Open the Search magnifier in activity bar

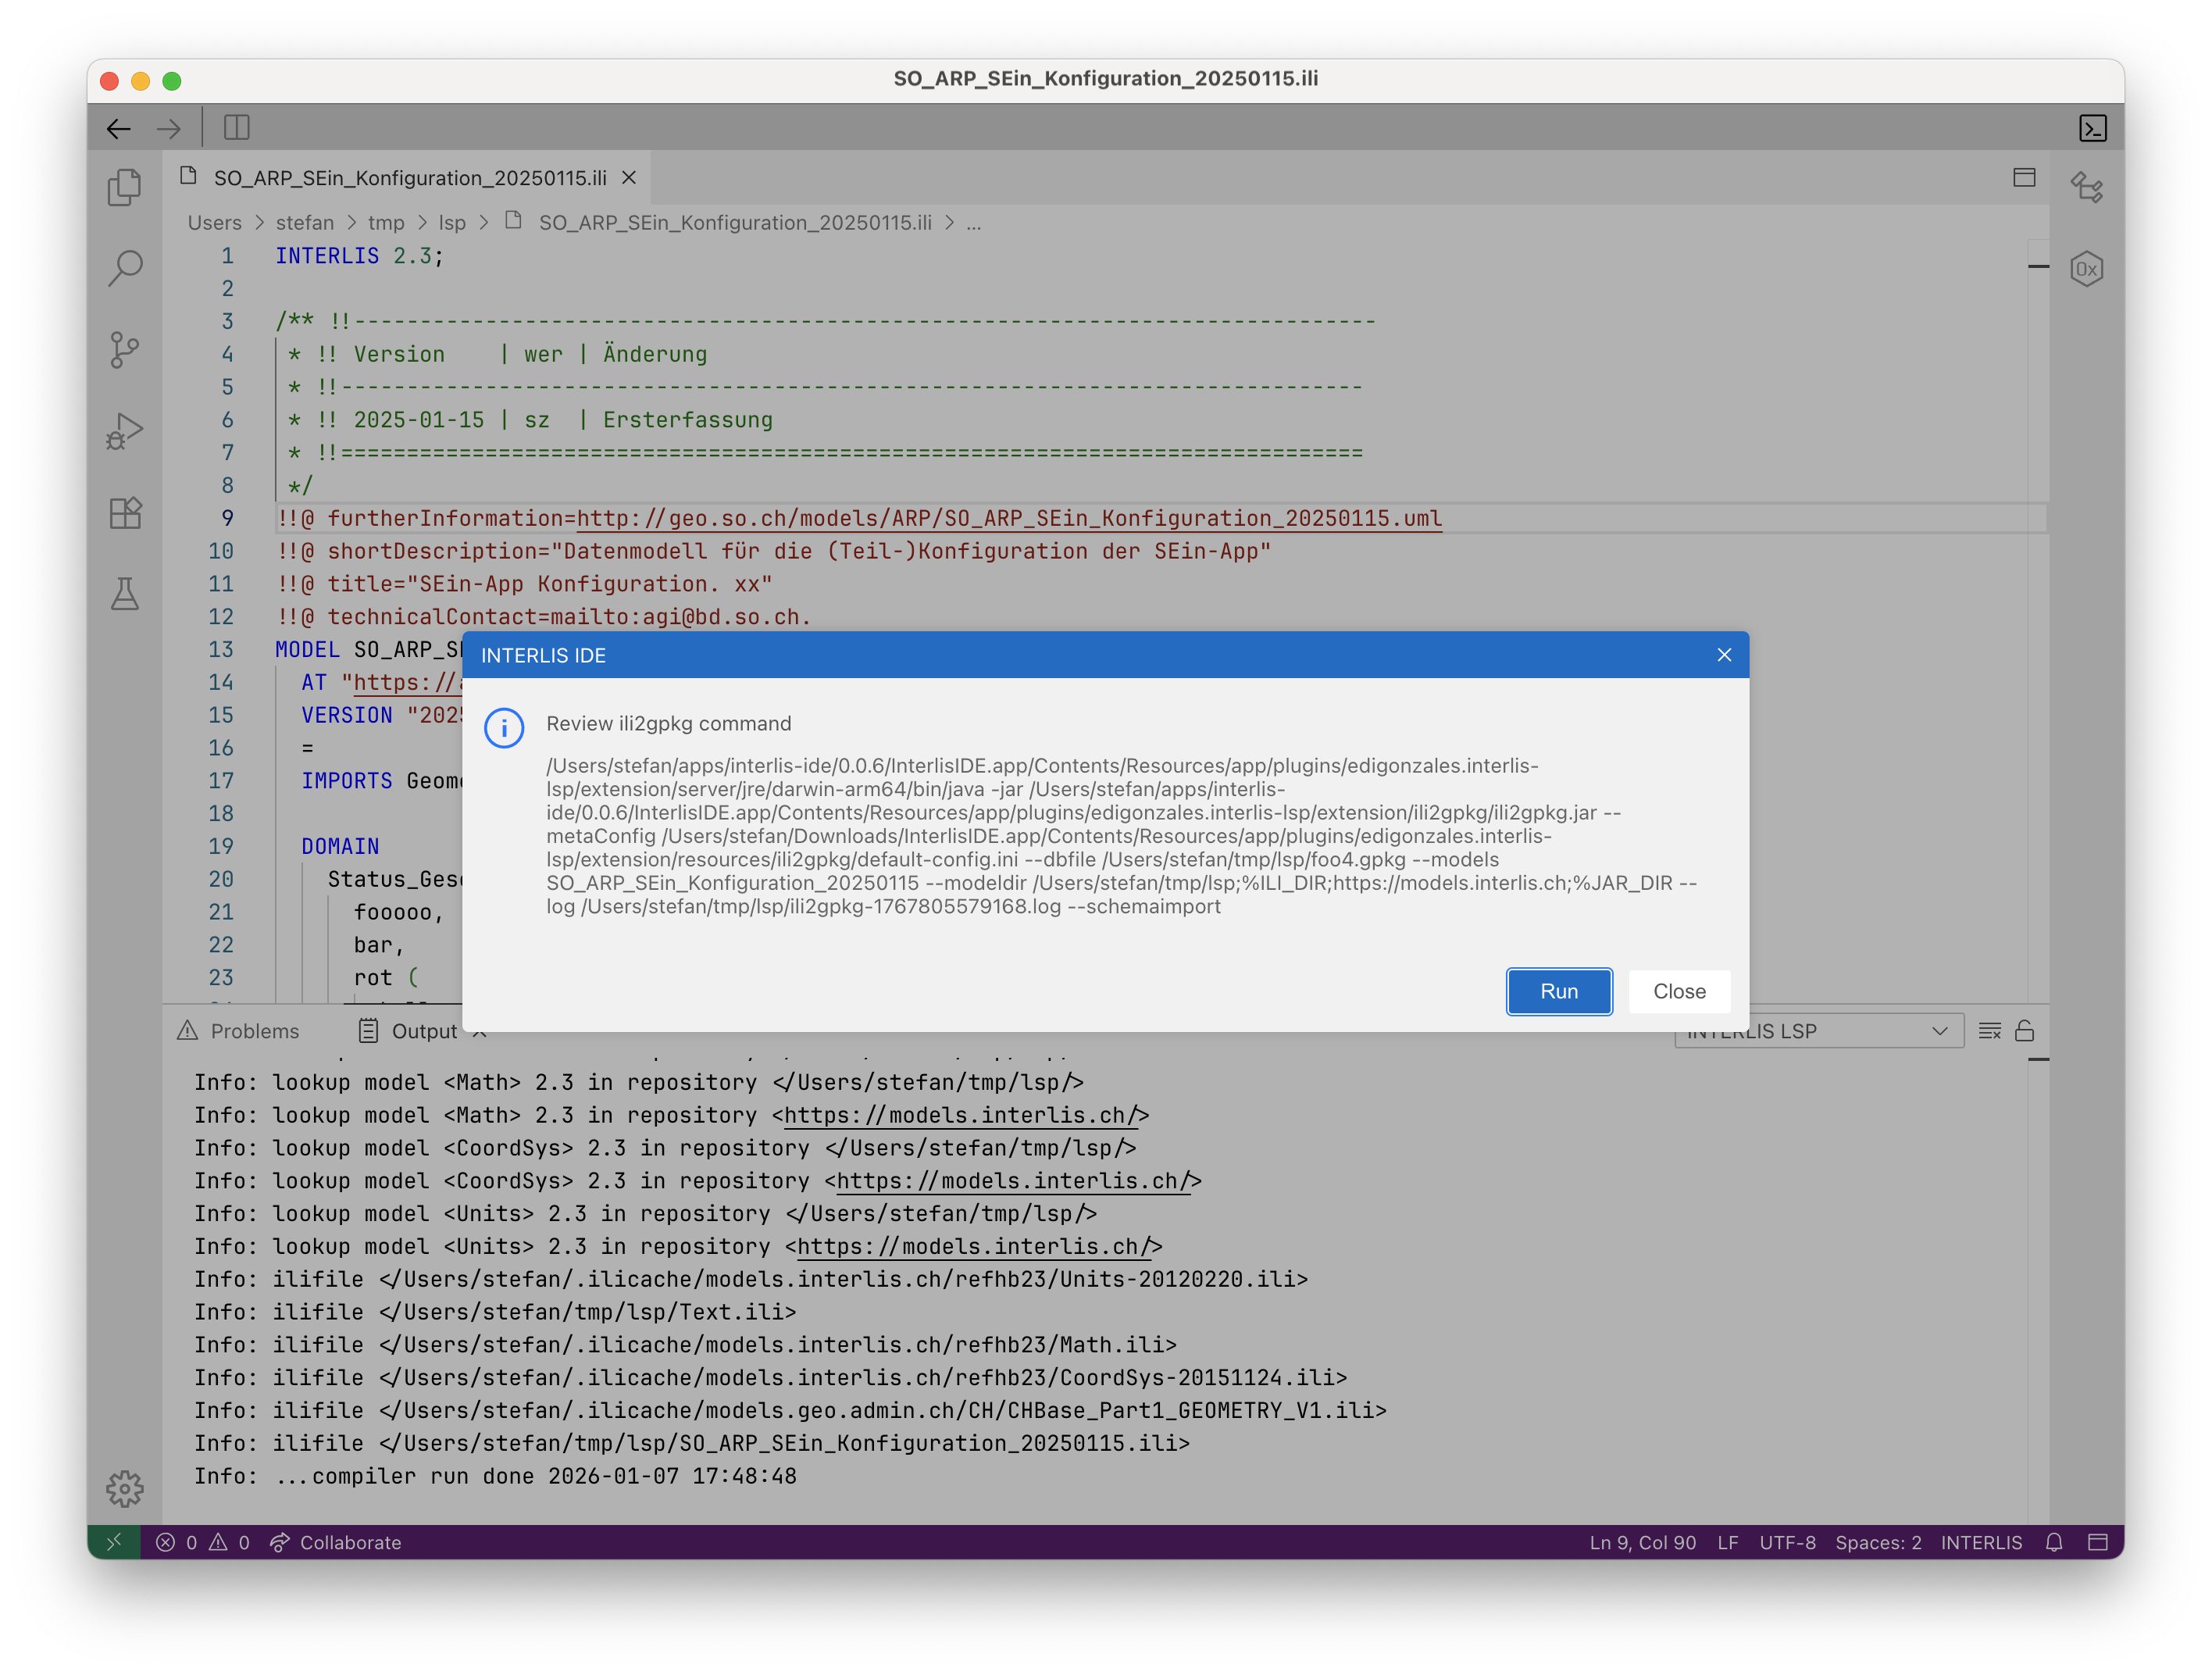(125, 268)
